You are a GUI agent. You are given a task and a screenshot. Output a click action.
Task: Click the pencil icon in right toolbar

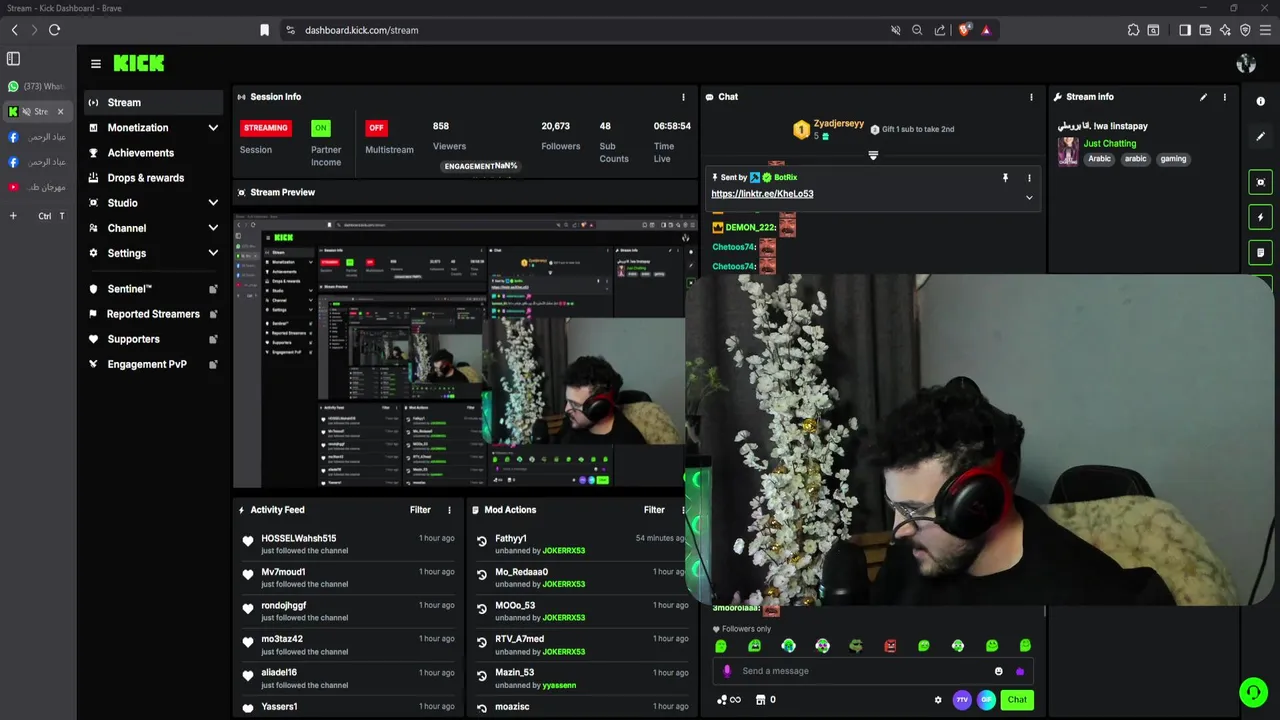click(1260, 136)
